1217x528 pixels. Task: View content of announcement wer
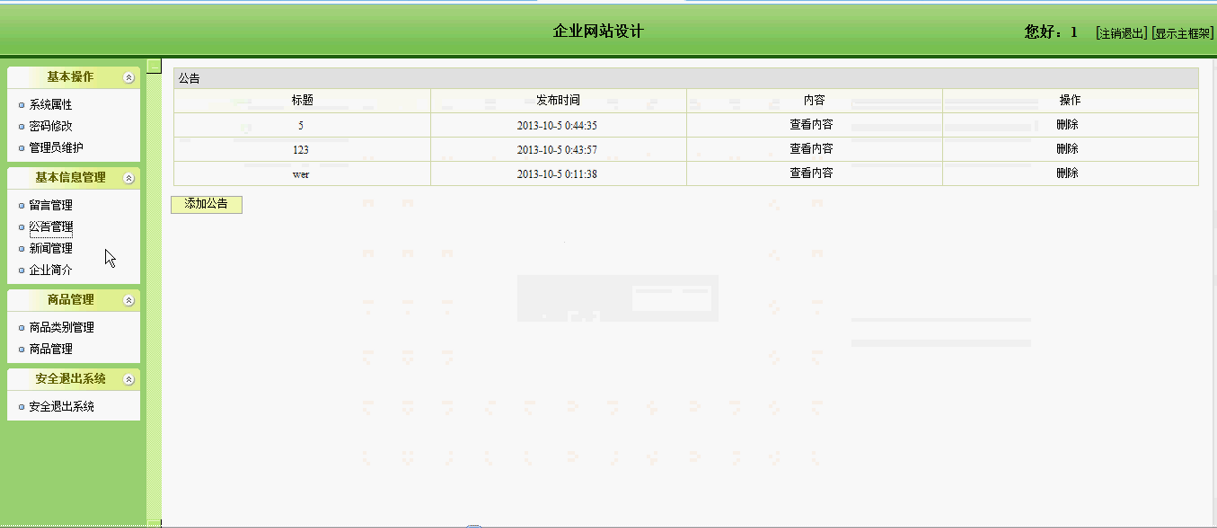click(x=811, y=173)
